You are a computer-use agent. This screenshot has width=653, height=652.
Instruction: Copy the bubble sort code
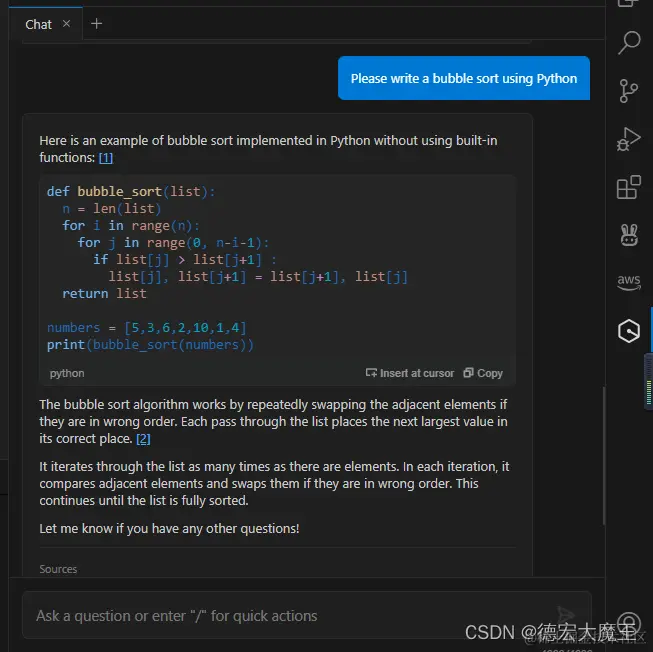pos(483,373)
